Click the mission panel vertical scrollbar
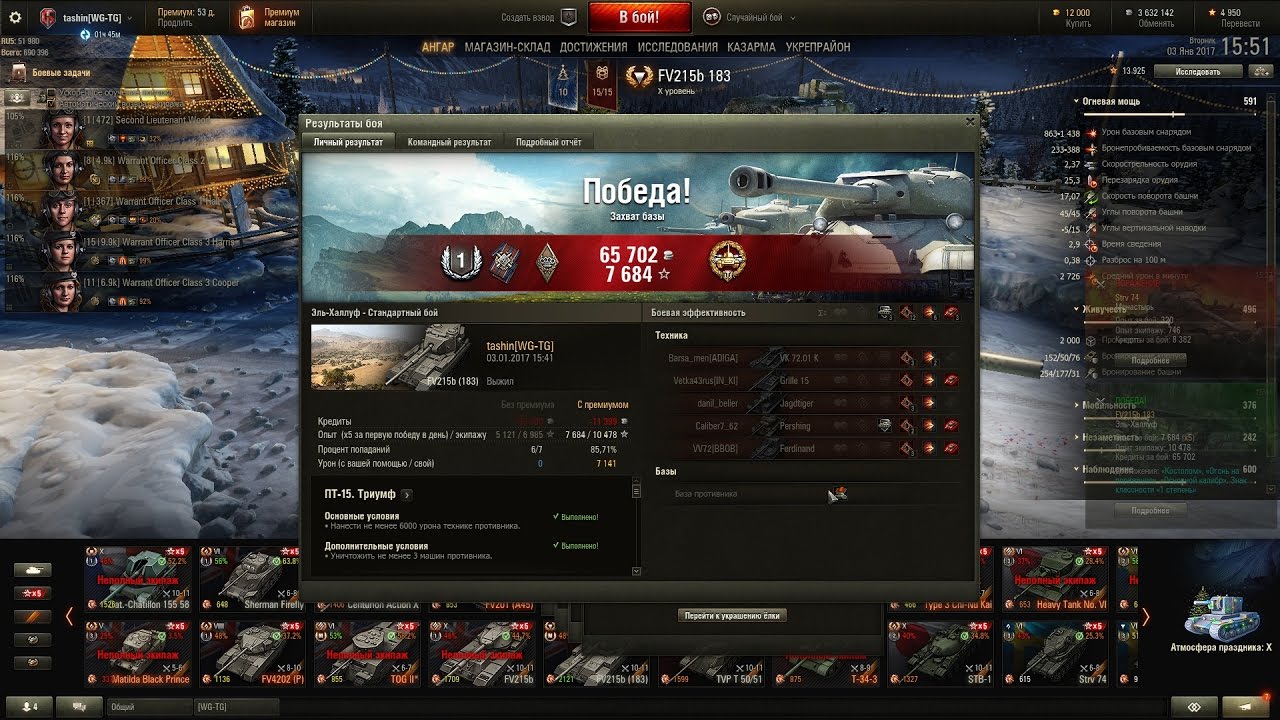Viewport: 1280px width, 720px height. pyautogui.click(x=636, y=528)
